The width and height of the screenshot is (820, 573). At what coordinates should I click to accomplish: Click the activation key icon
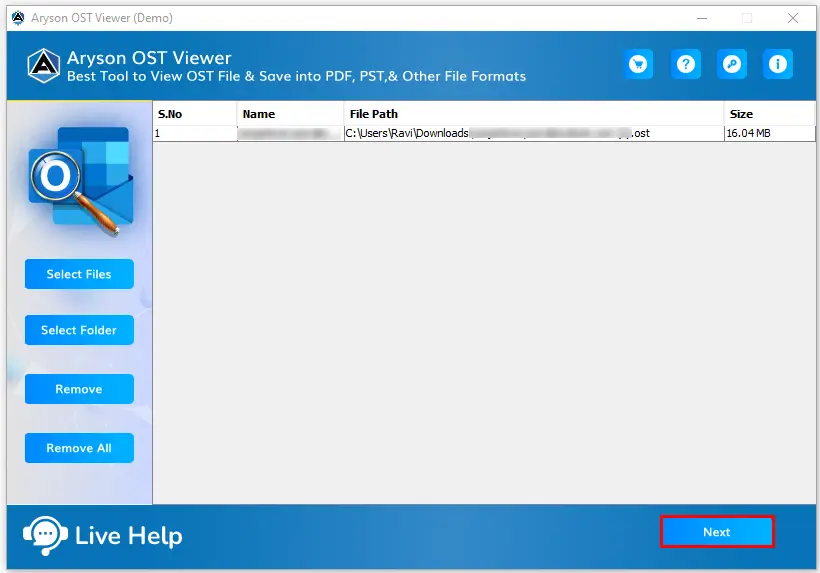point(732,64)
